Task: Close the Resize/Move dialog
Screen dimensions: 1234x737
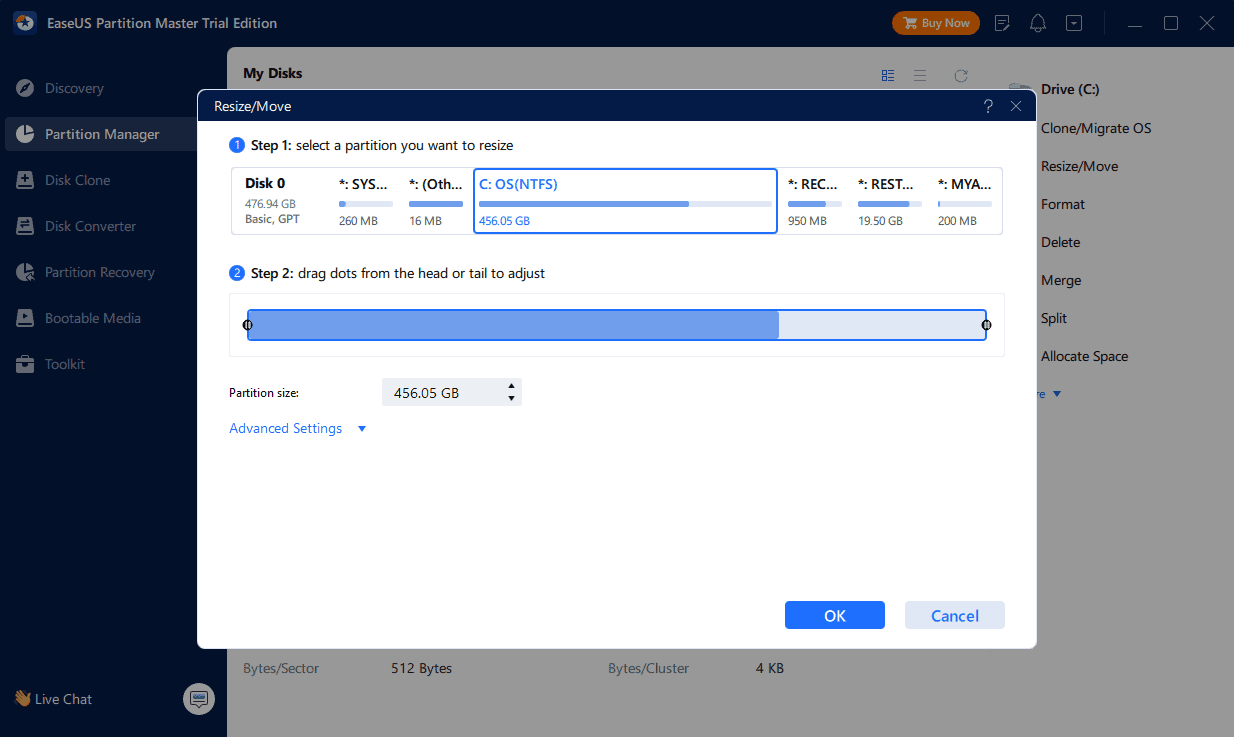Action: coord(1016,106)
